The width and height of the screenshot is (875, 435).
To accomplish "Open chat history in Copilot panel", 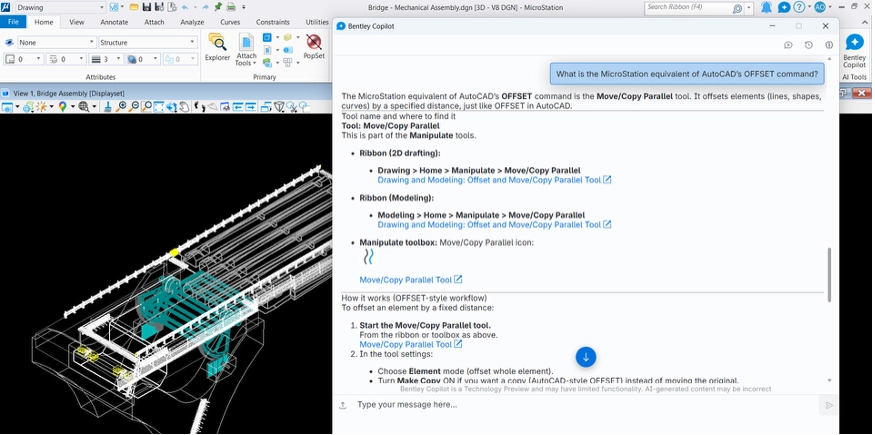I will [x=809, y=45].
